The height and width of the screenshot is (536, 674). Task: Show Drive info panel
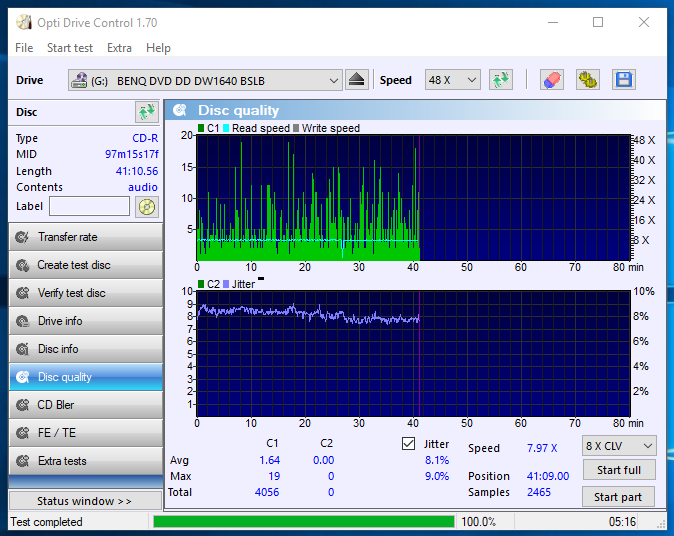point(86,321)
